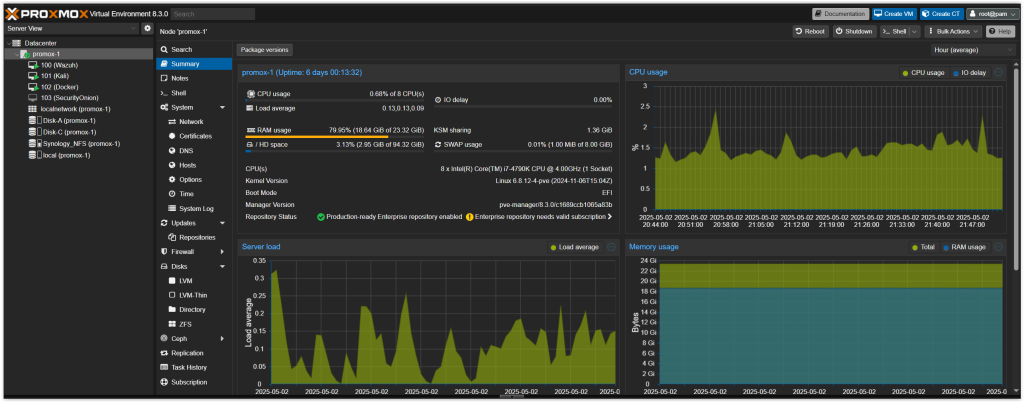Screen dimensions: 1024x402
Task: Open the LVM page
Action: point(194,281)
